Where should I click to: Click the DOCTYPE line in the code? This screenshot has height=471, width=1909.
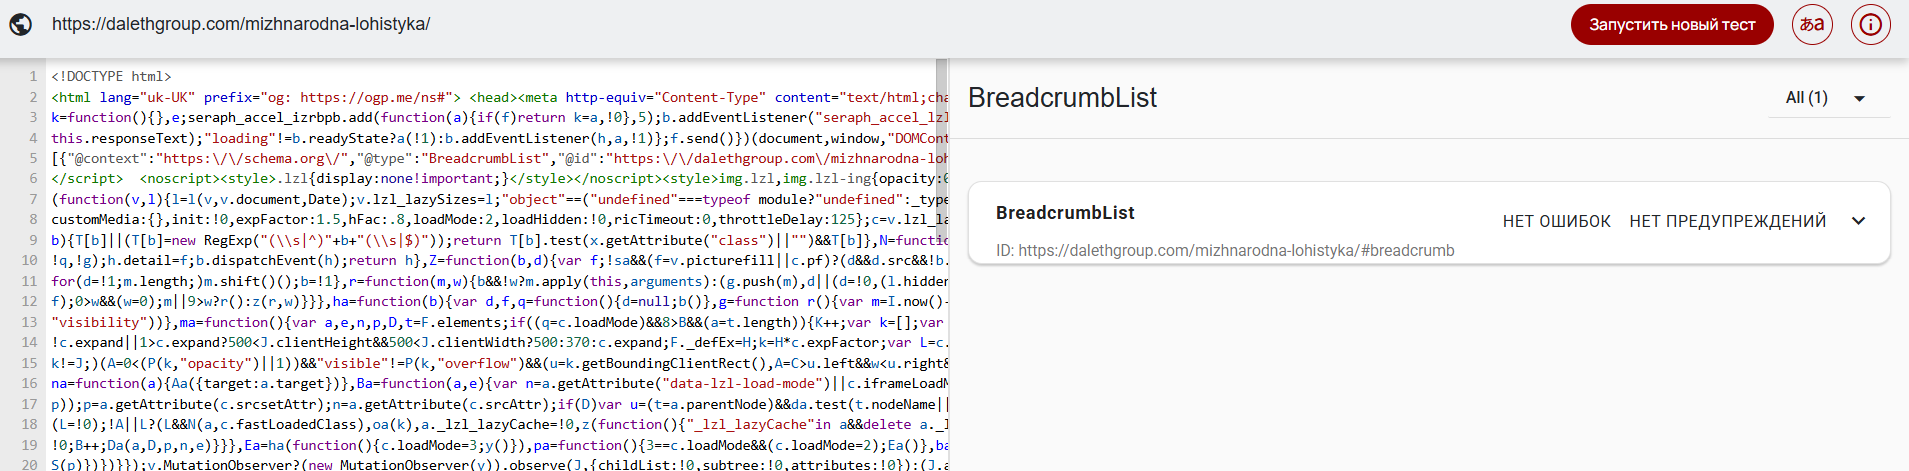(x=111, y=76)
